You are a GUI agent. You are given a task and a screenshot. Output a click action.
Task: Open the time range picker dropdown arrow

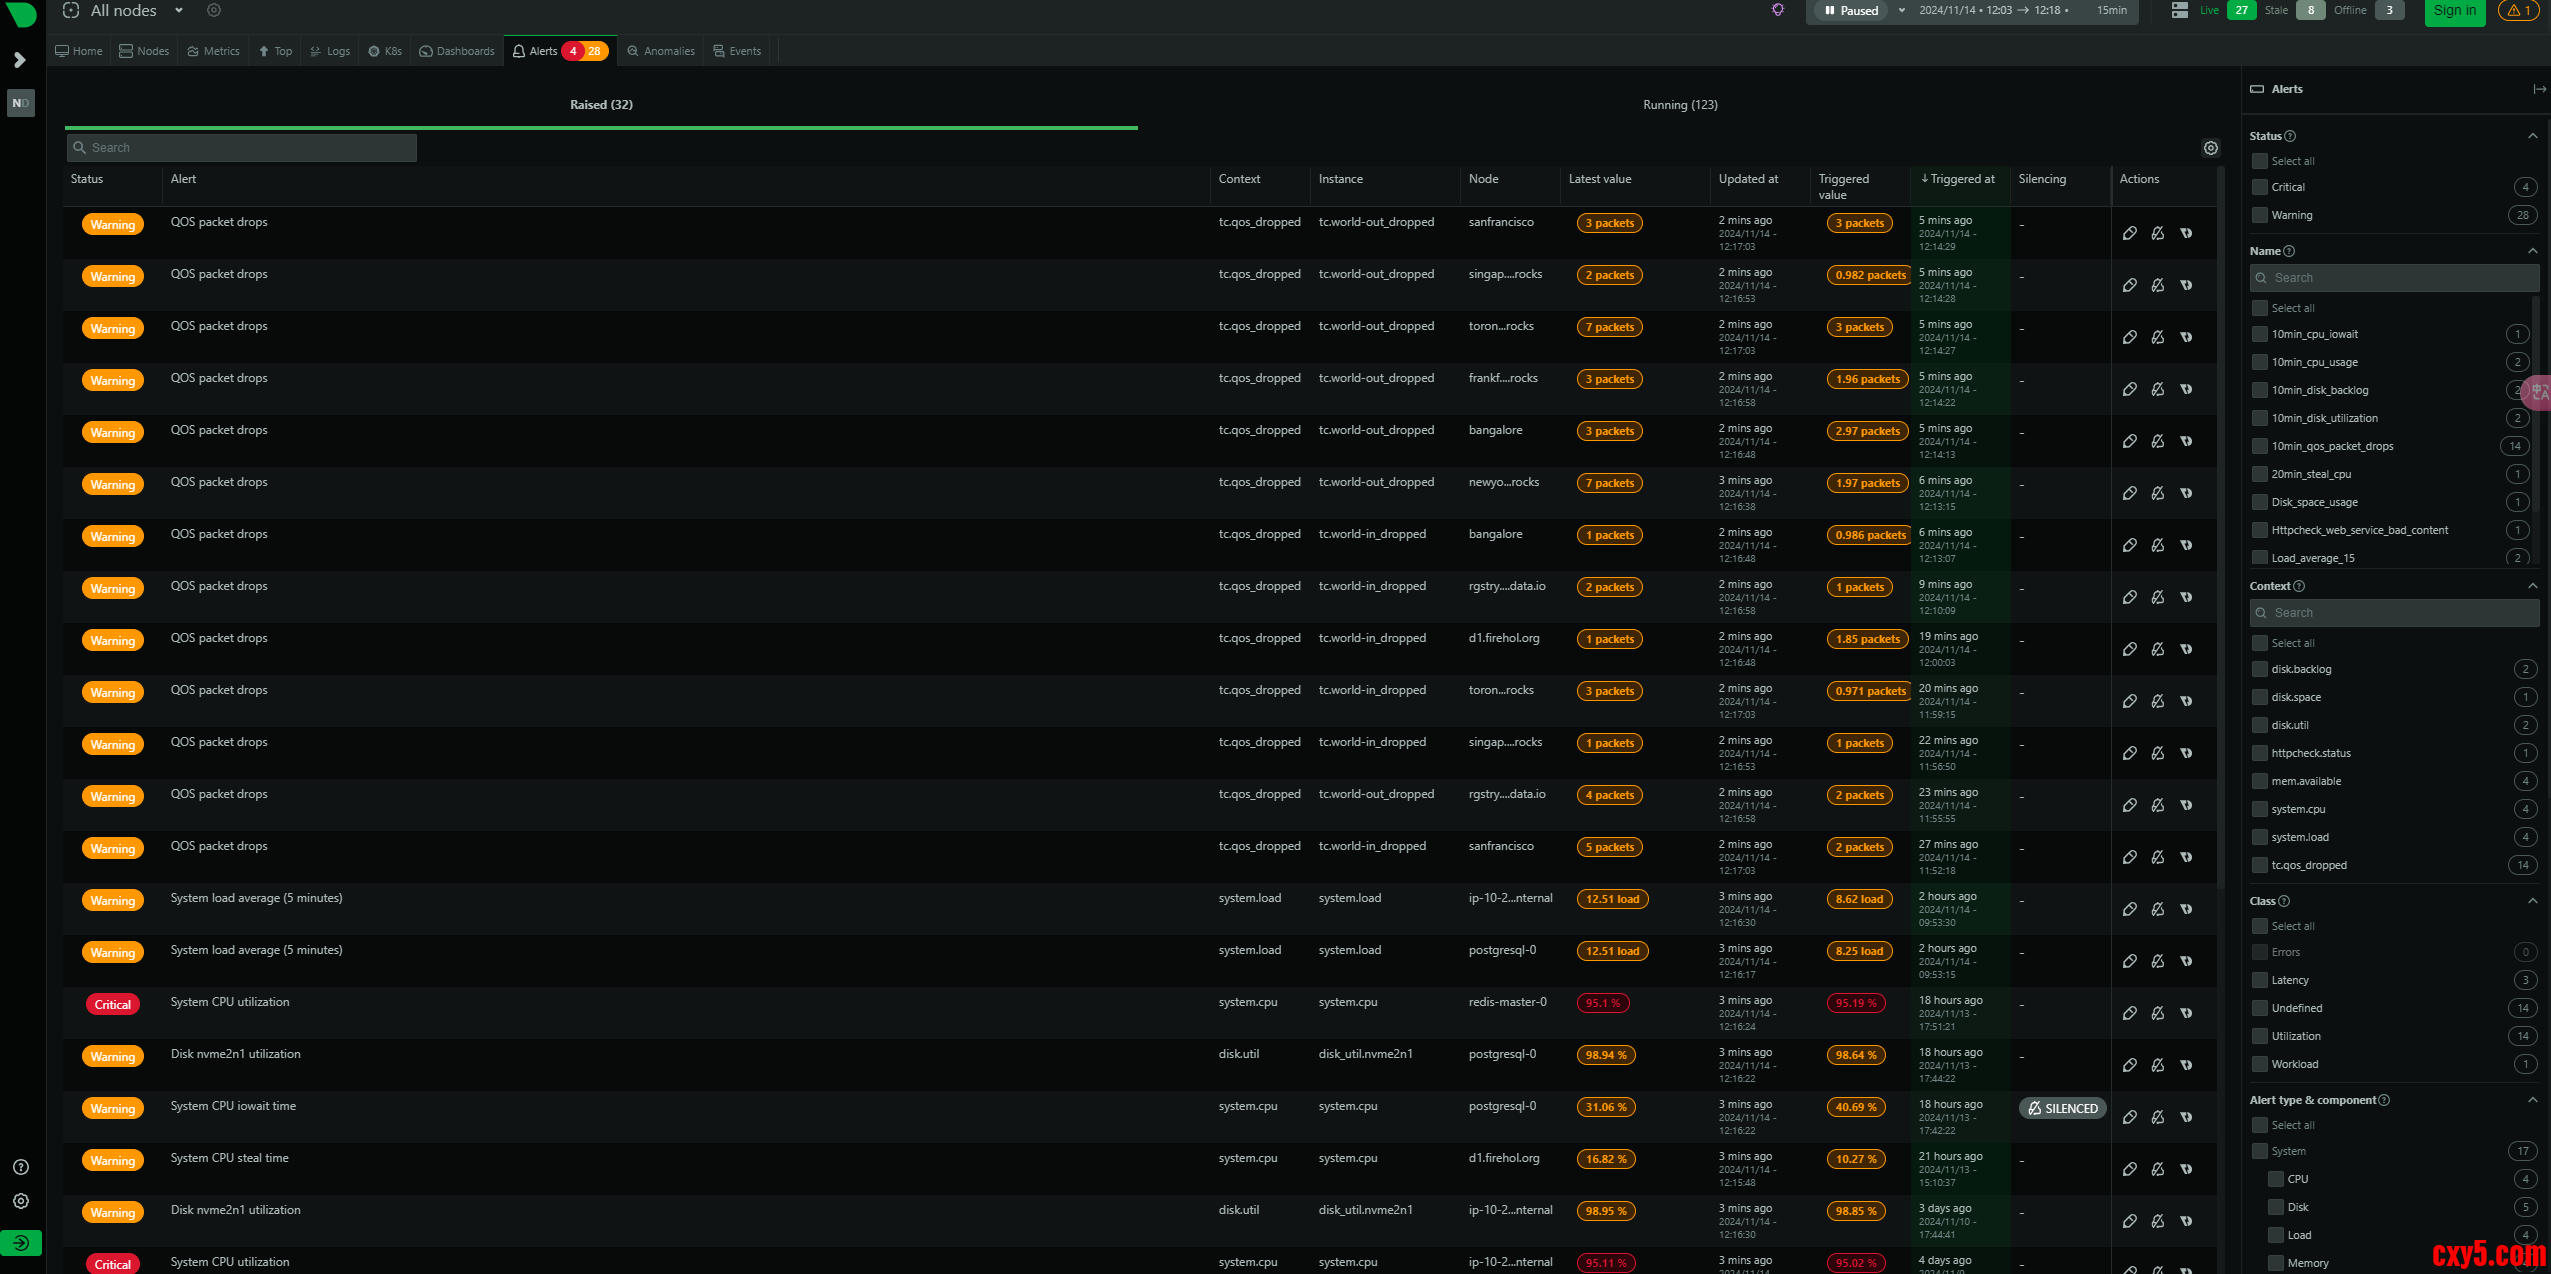coord(1900,10)
